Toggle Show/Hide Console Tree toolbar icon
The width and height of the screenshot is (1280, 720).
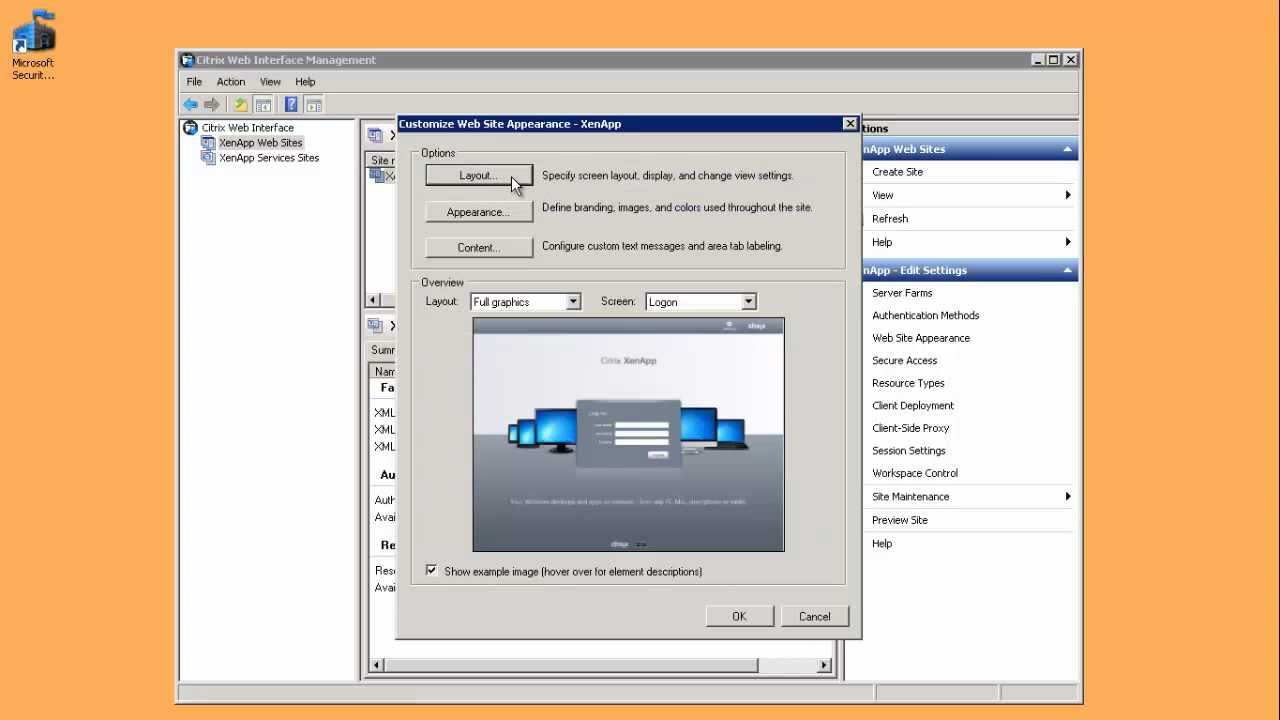point(263,104)
